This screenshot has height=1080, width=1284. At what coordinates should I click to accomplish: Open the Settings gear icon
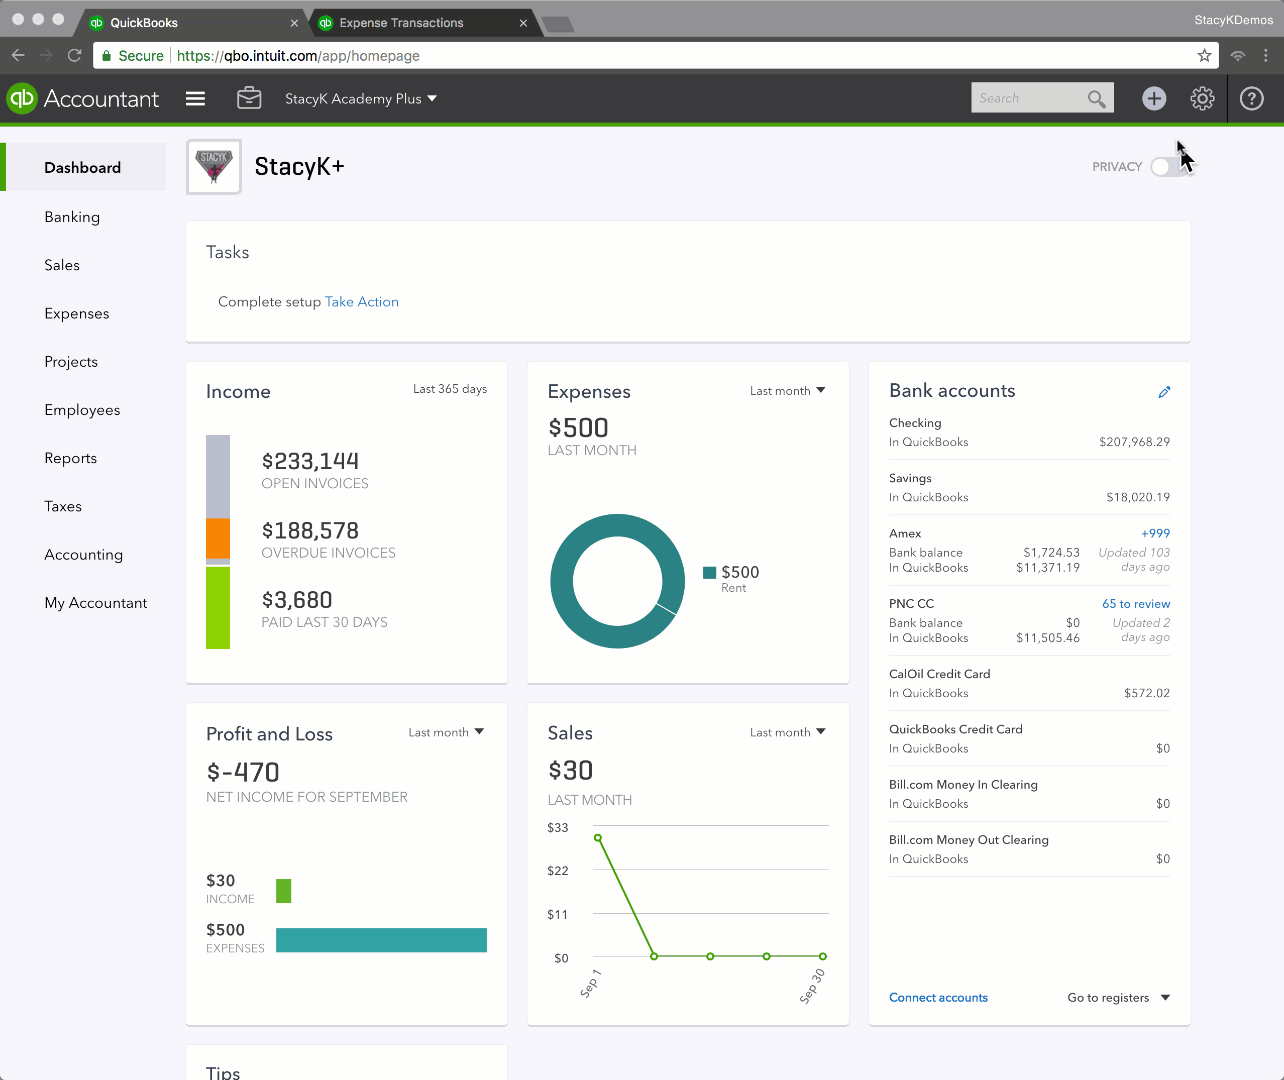1202,98
